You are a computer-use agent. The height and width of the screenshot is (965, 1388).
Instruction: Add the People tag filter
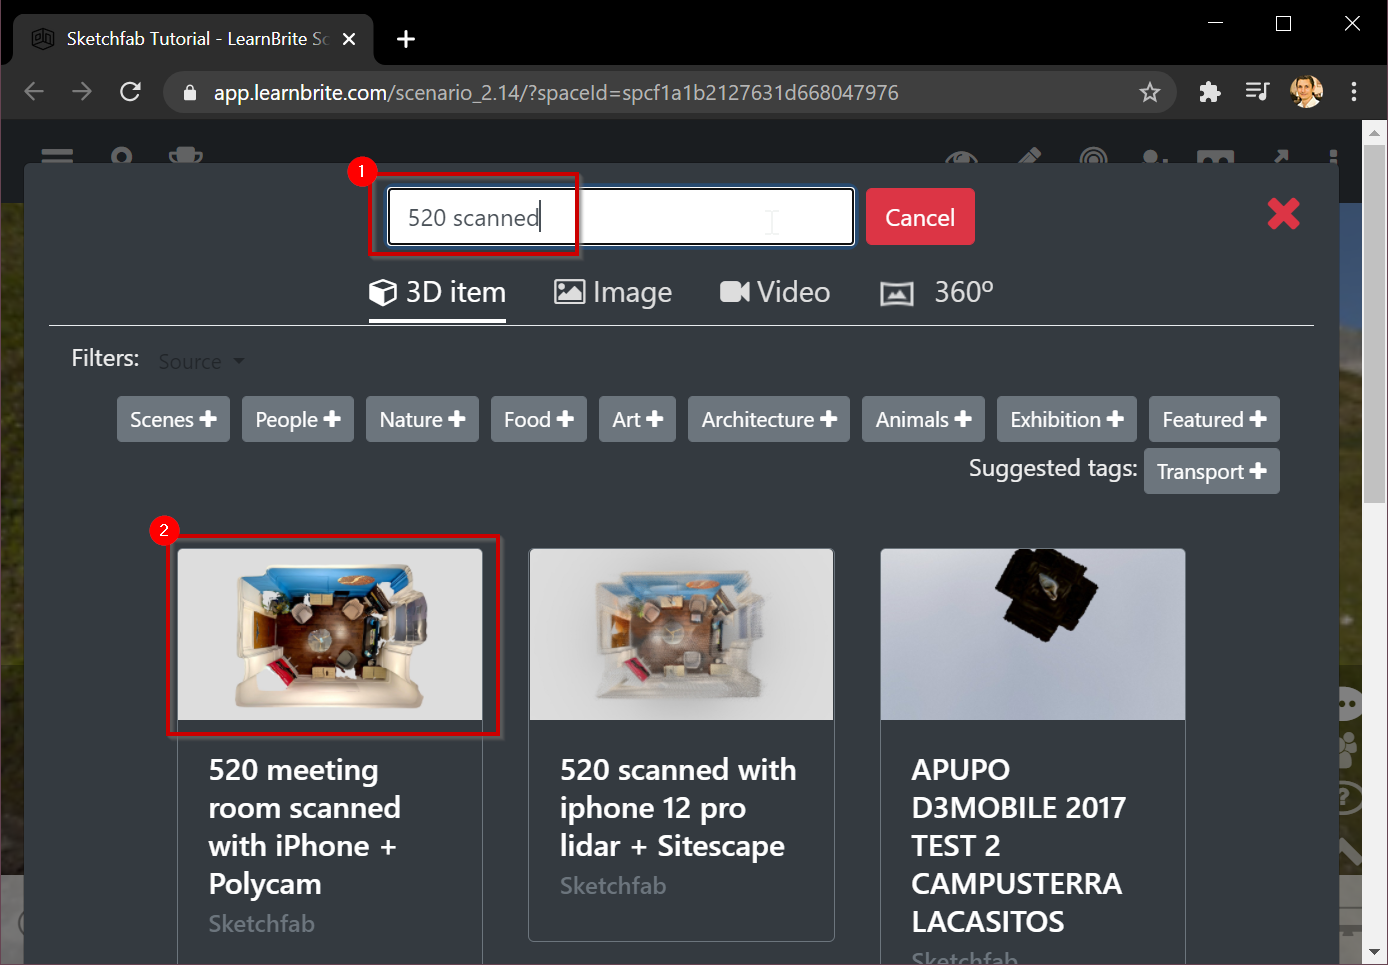click(298, 420)
